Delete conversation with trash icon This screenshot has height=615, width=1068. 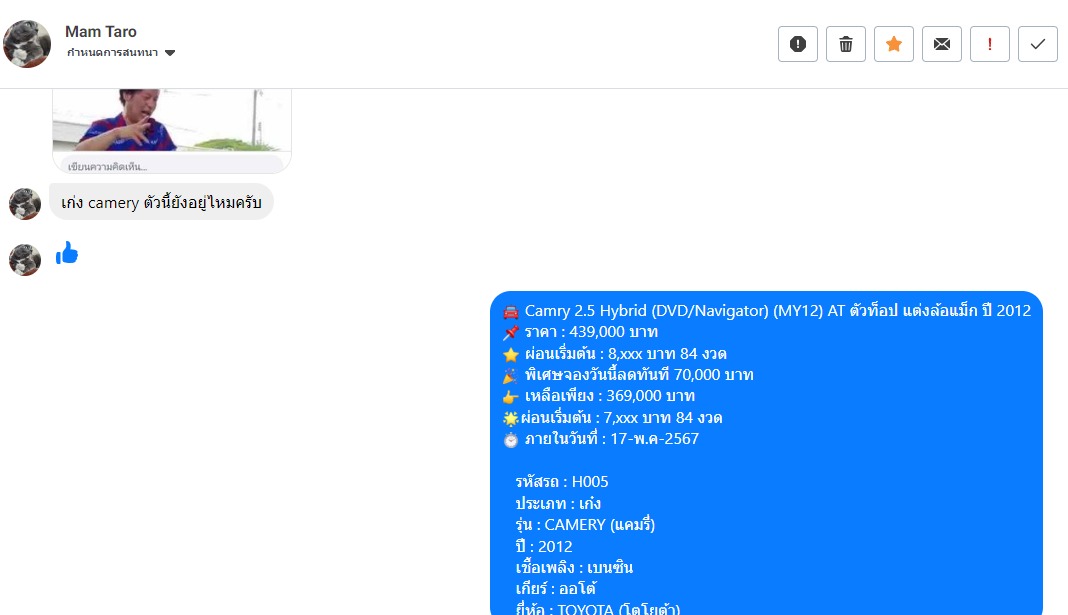tap(846, 44)
